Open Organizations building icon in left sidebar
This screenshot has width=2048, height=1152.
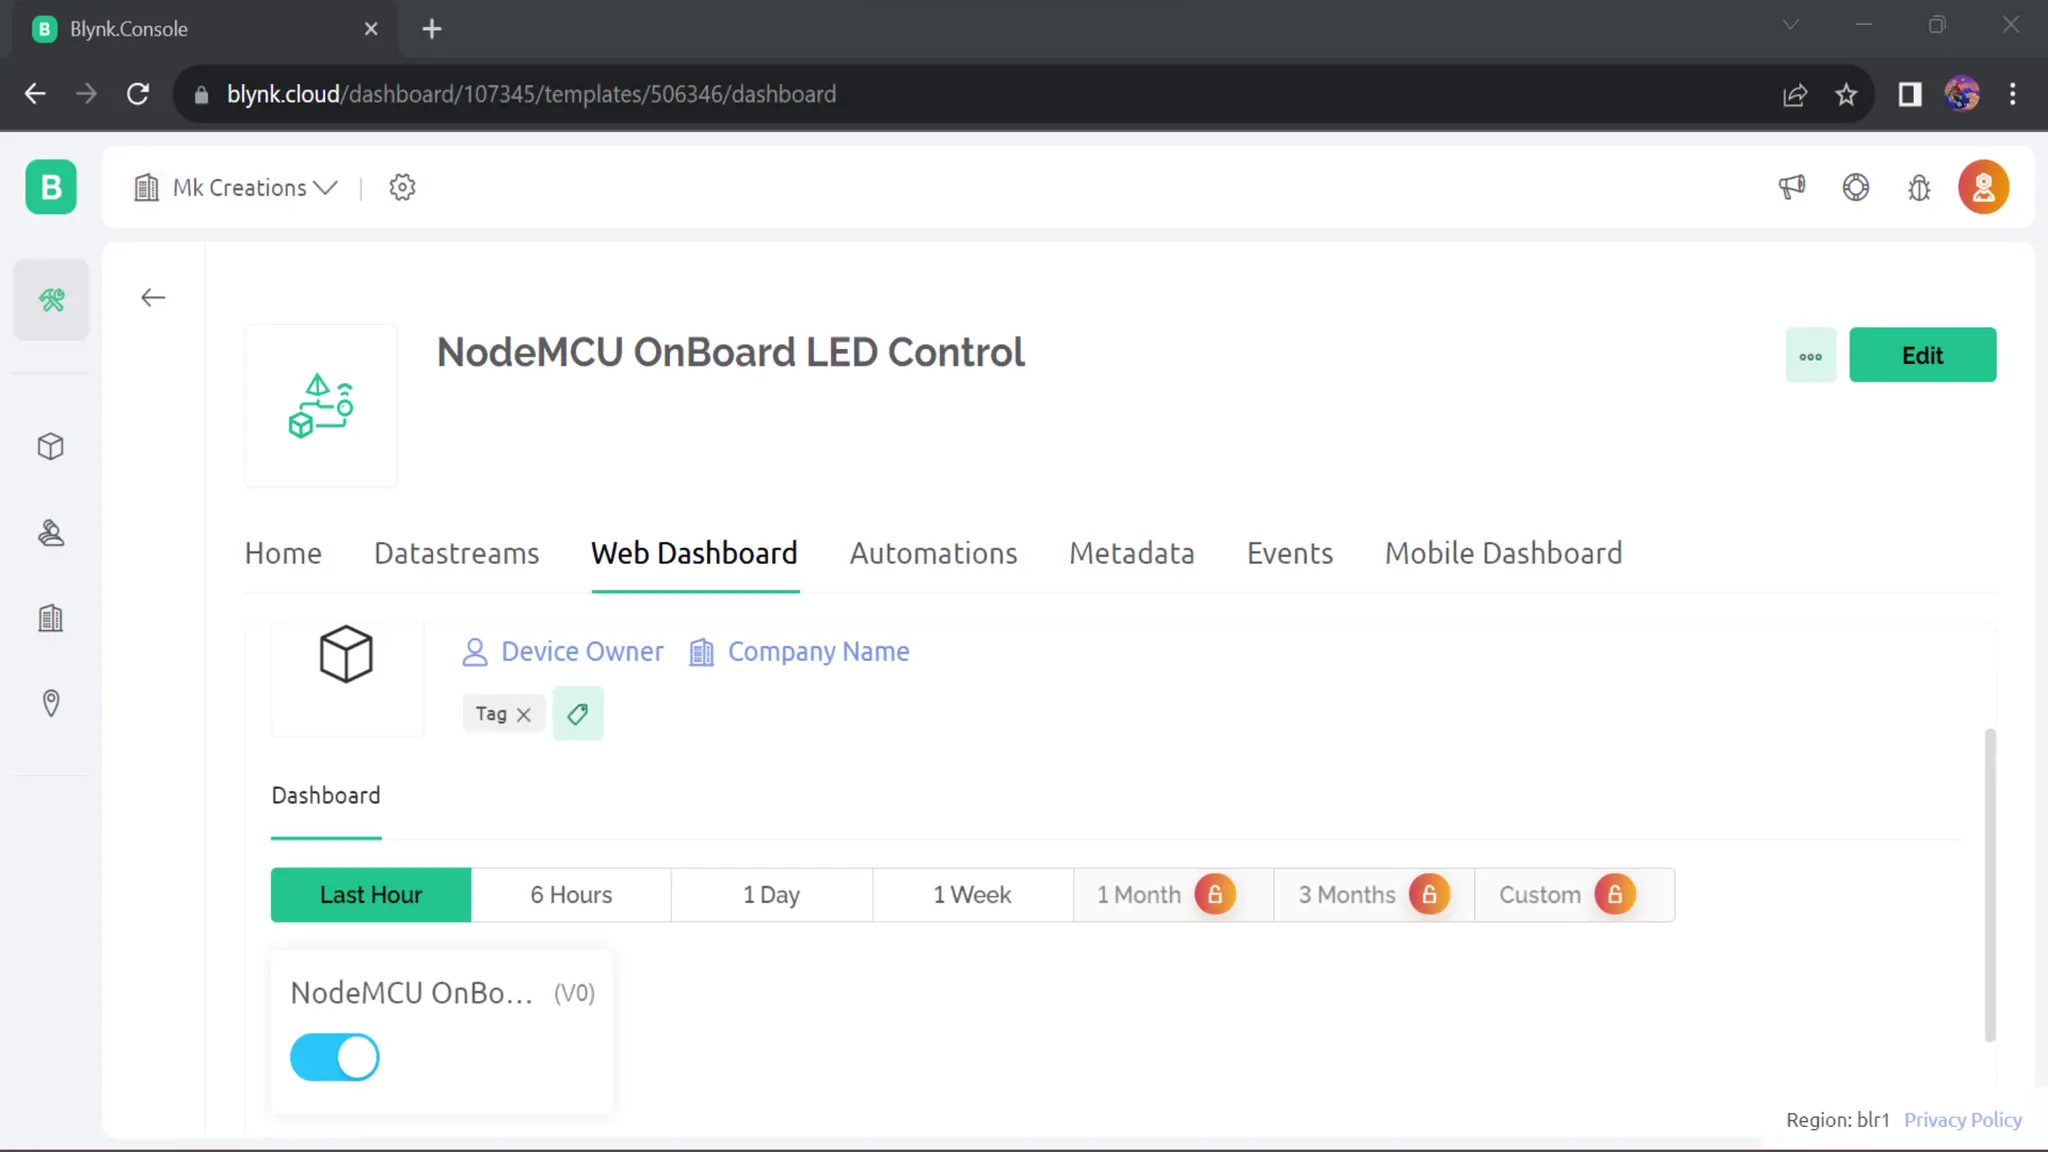tap(51, 618)
